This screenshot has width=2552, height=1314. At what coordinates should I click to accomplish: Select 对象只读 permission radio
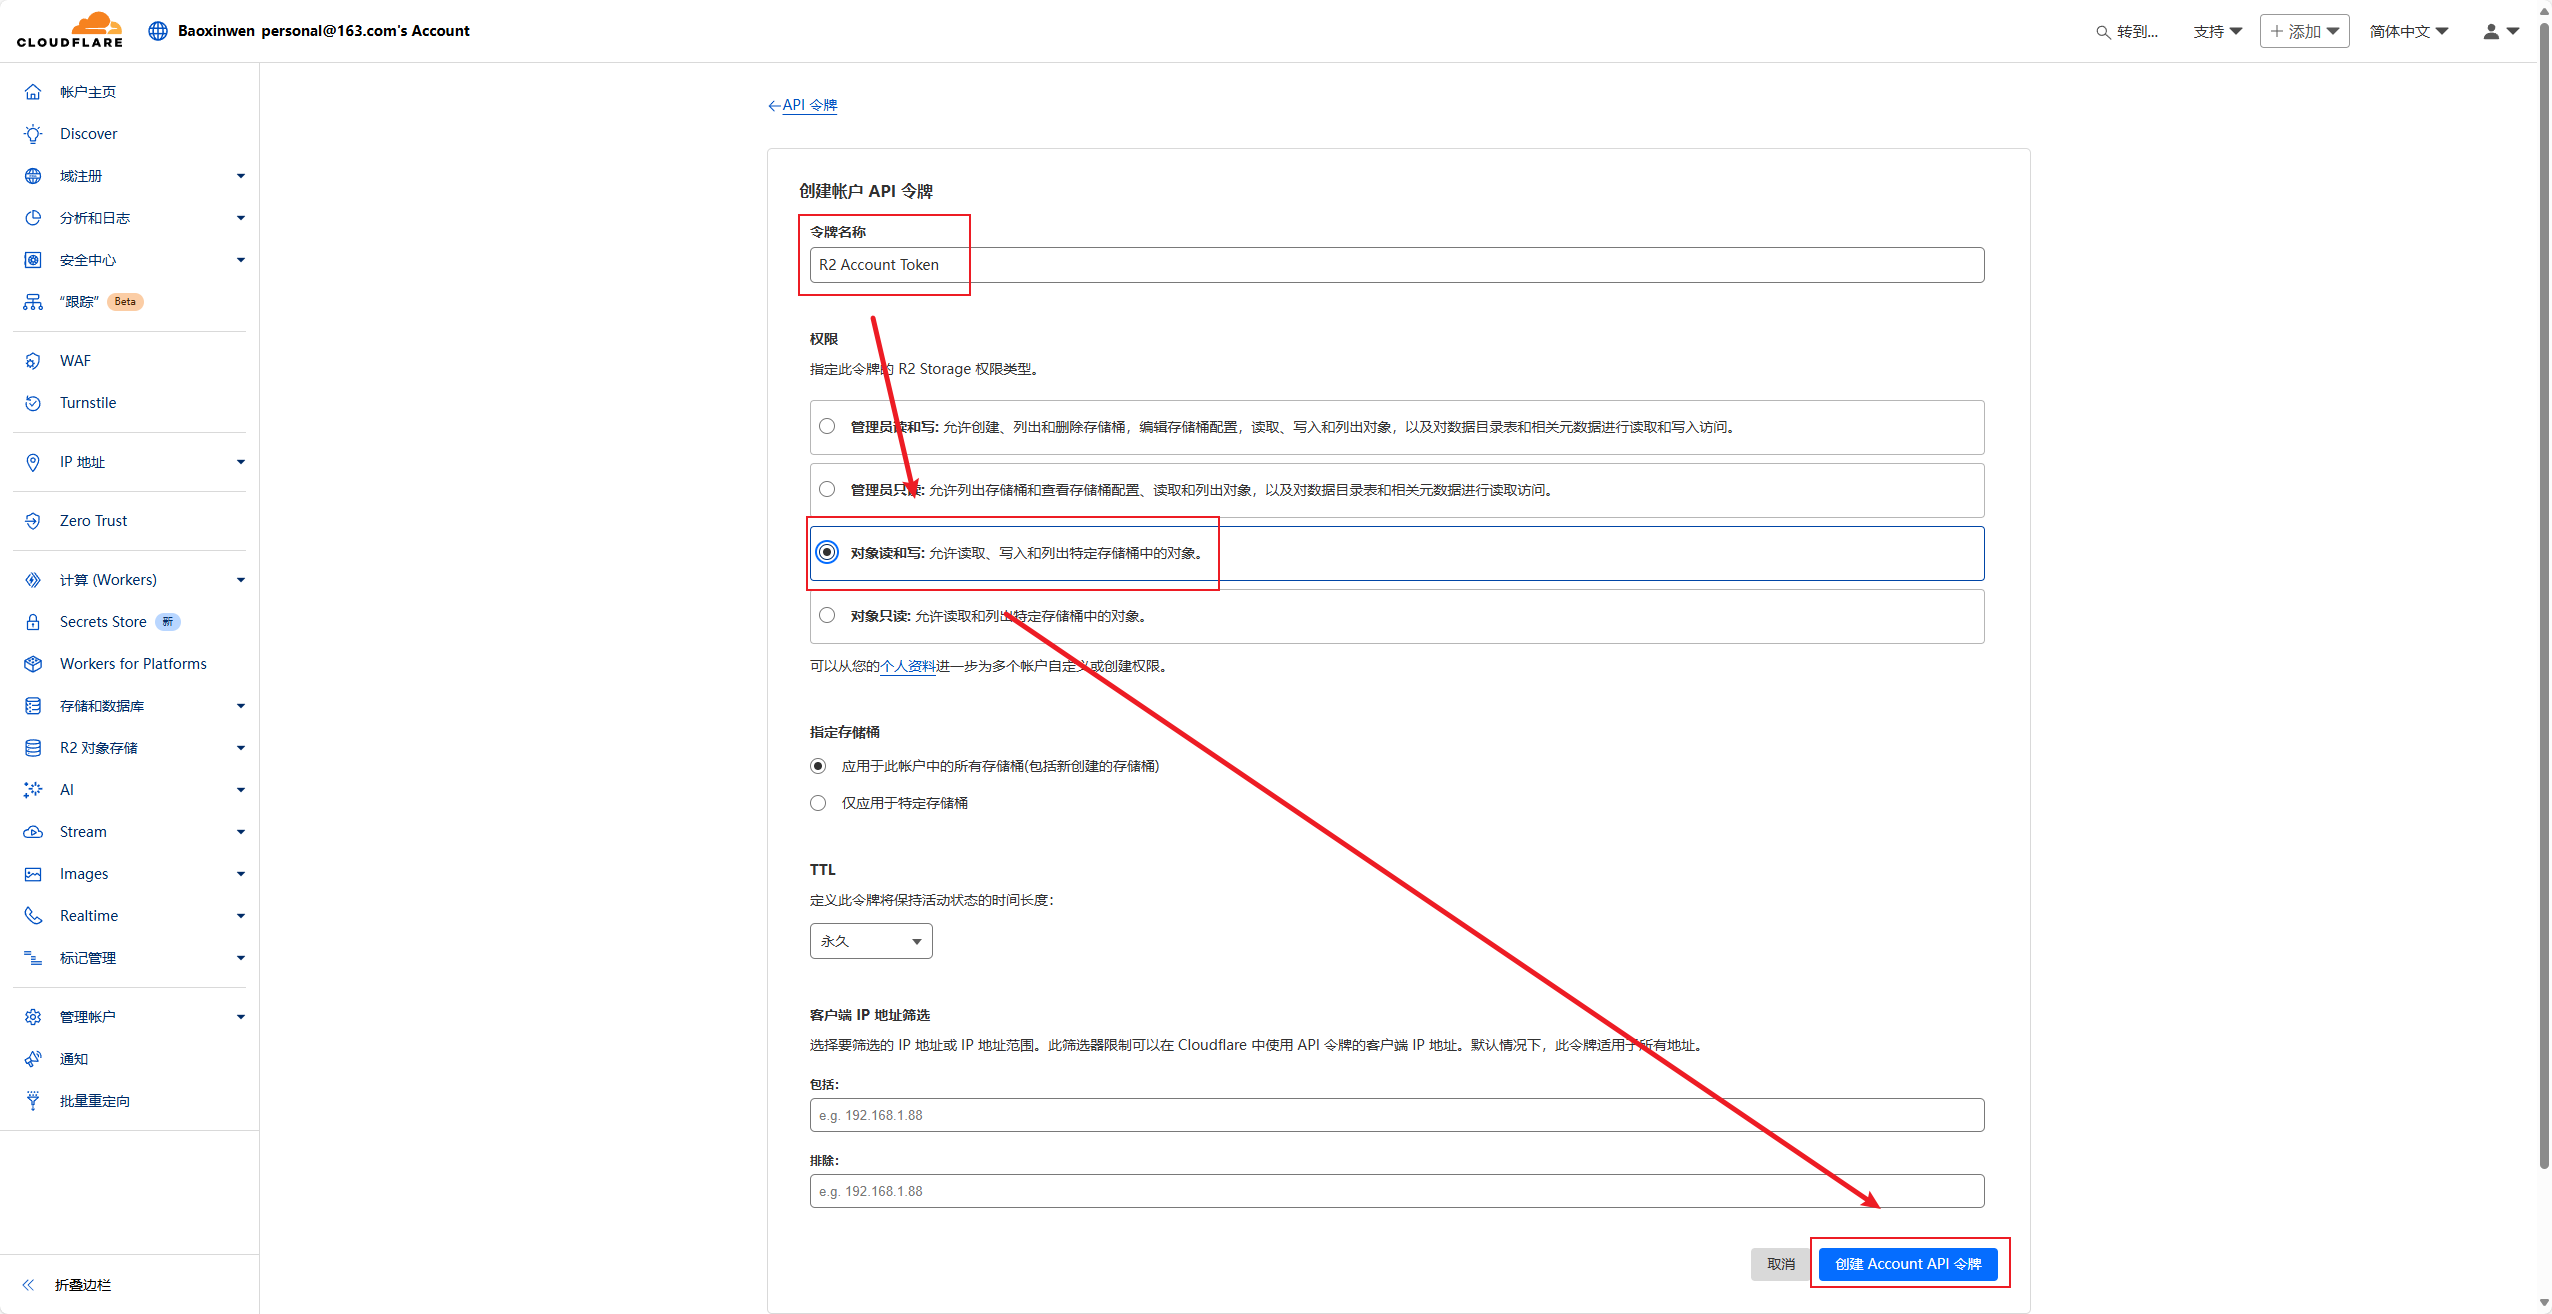[x=827, y=615]
